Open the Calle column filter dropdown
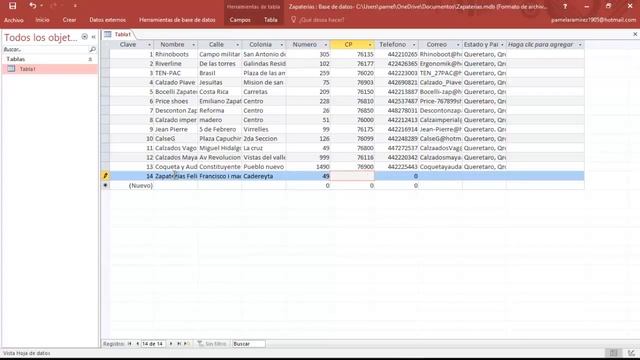The width and height of the screenshot is (640, 360). tap(237, 44)
